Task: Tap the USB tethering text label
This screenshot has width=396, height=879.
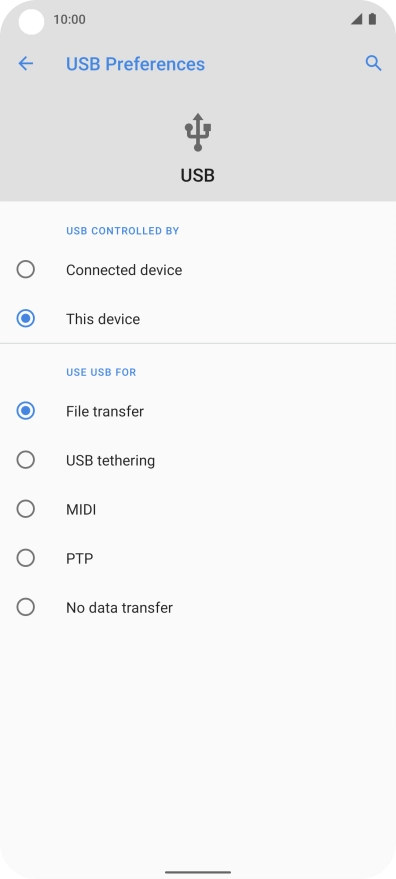Action: tap(110, 461)
